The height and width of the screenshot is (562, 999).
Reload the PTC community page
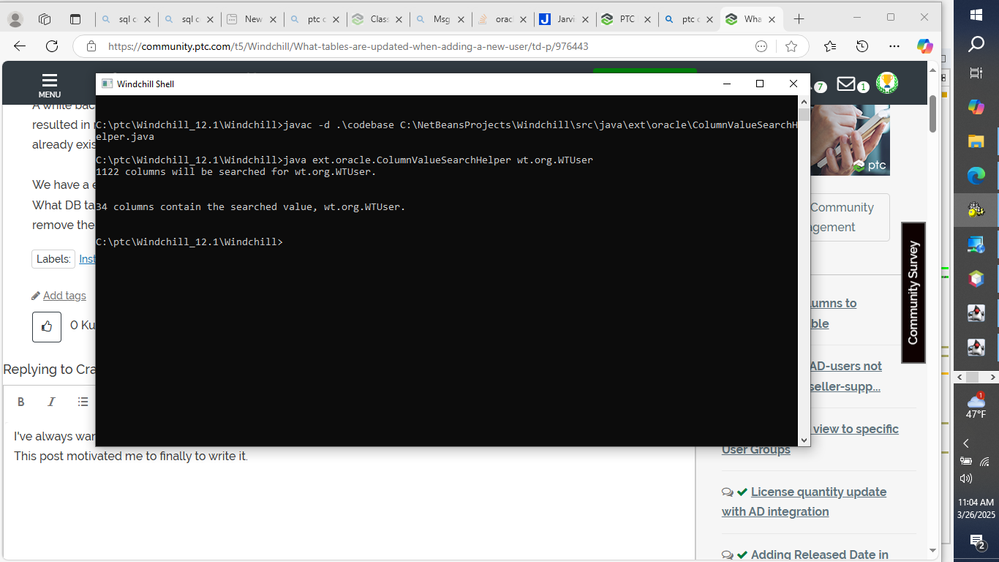(x=52, y=46)
